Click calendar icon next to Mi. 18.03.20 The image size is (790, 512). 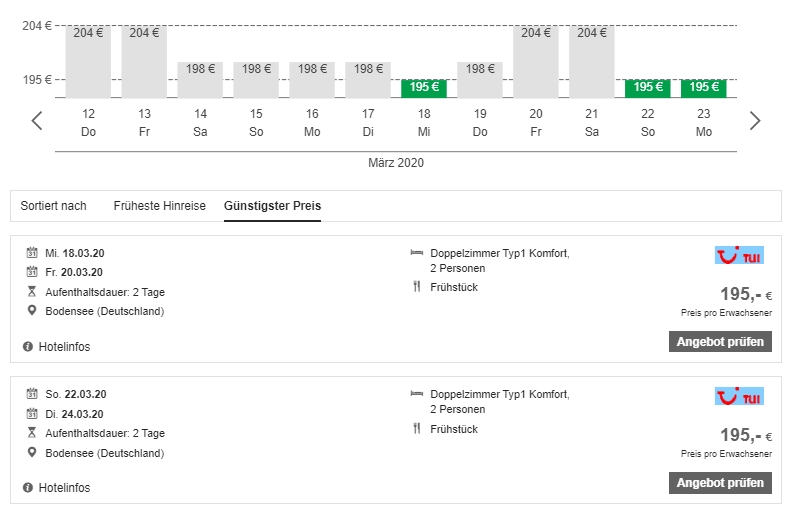[x=31, y=253]
